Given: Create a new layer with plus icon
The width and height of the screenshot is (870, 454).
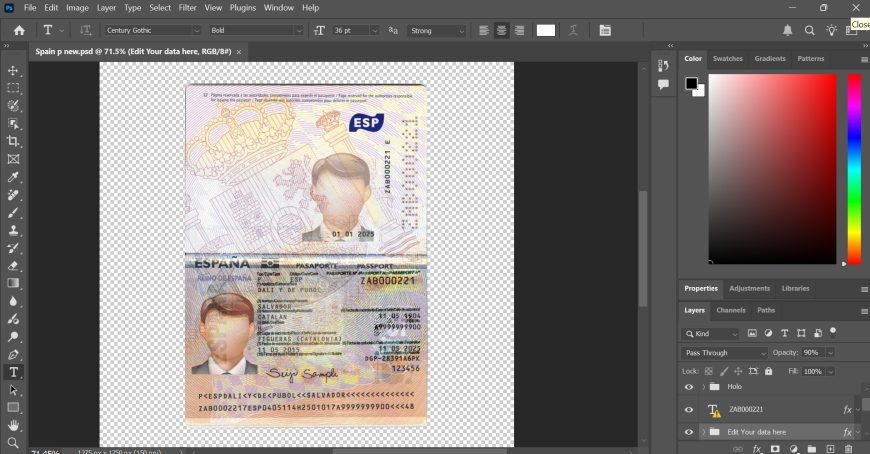Looking at the screenshot, I should [830, 448].
